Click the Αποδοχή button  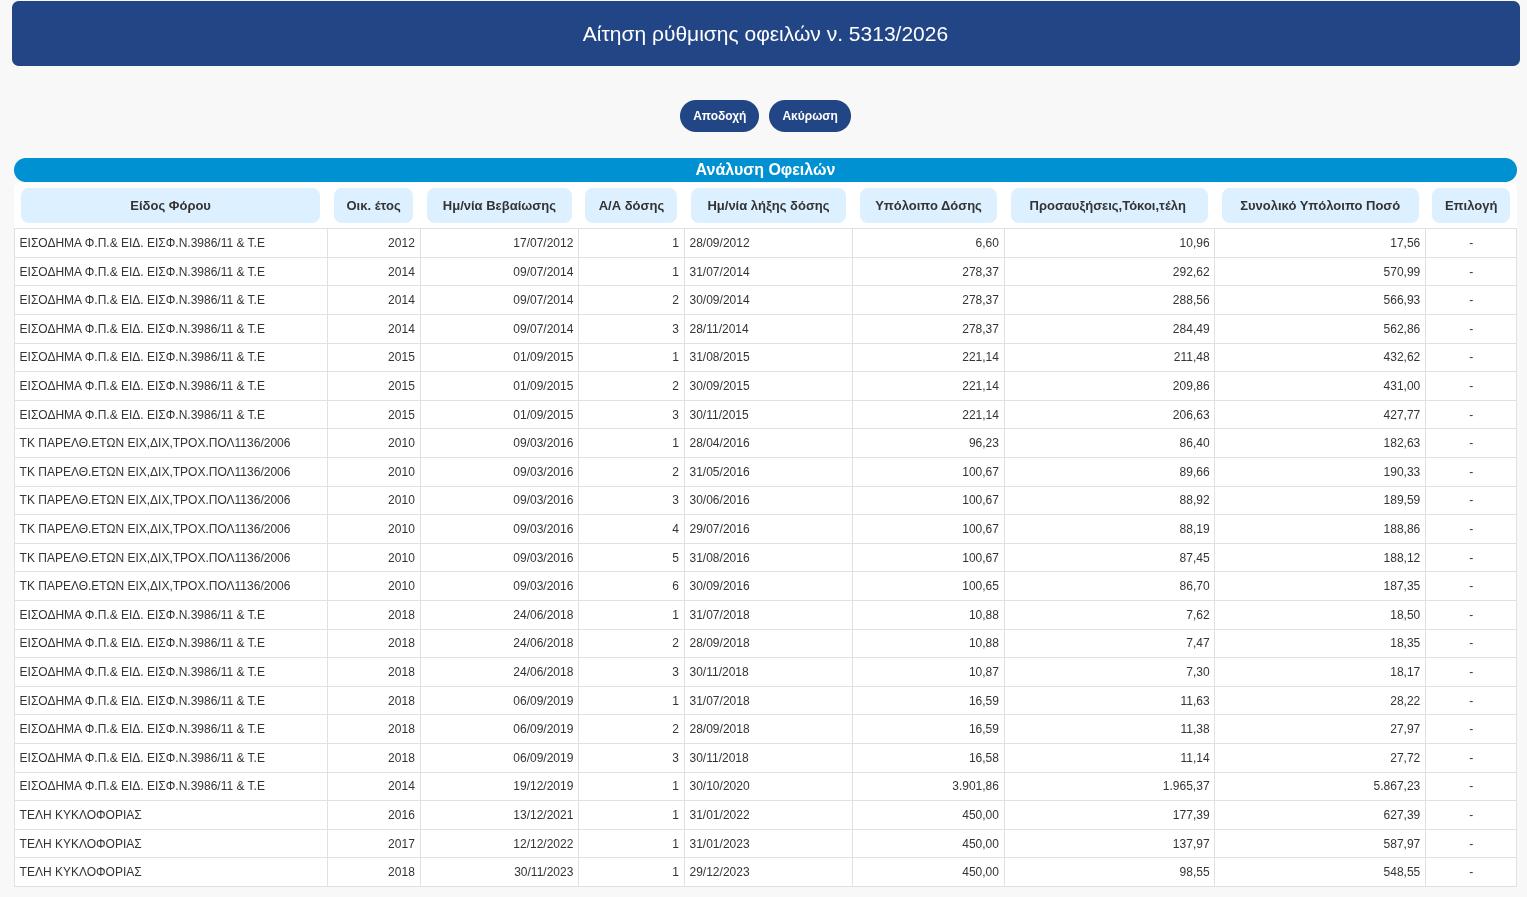pyautogui.click(x=719, y=116)
